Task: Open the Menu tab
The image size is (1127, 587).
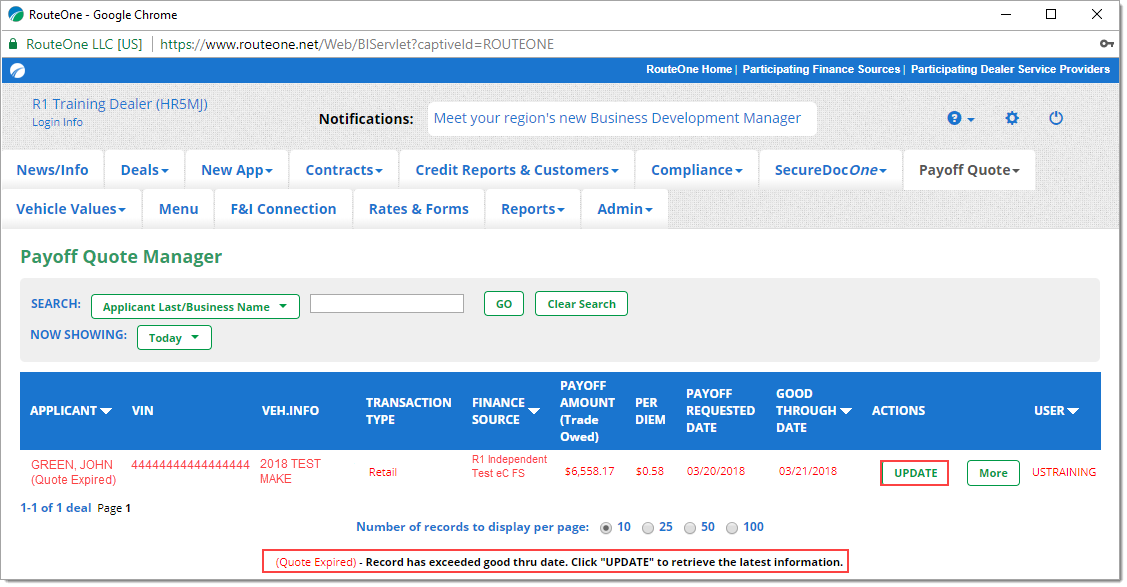Action: 178,209
